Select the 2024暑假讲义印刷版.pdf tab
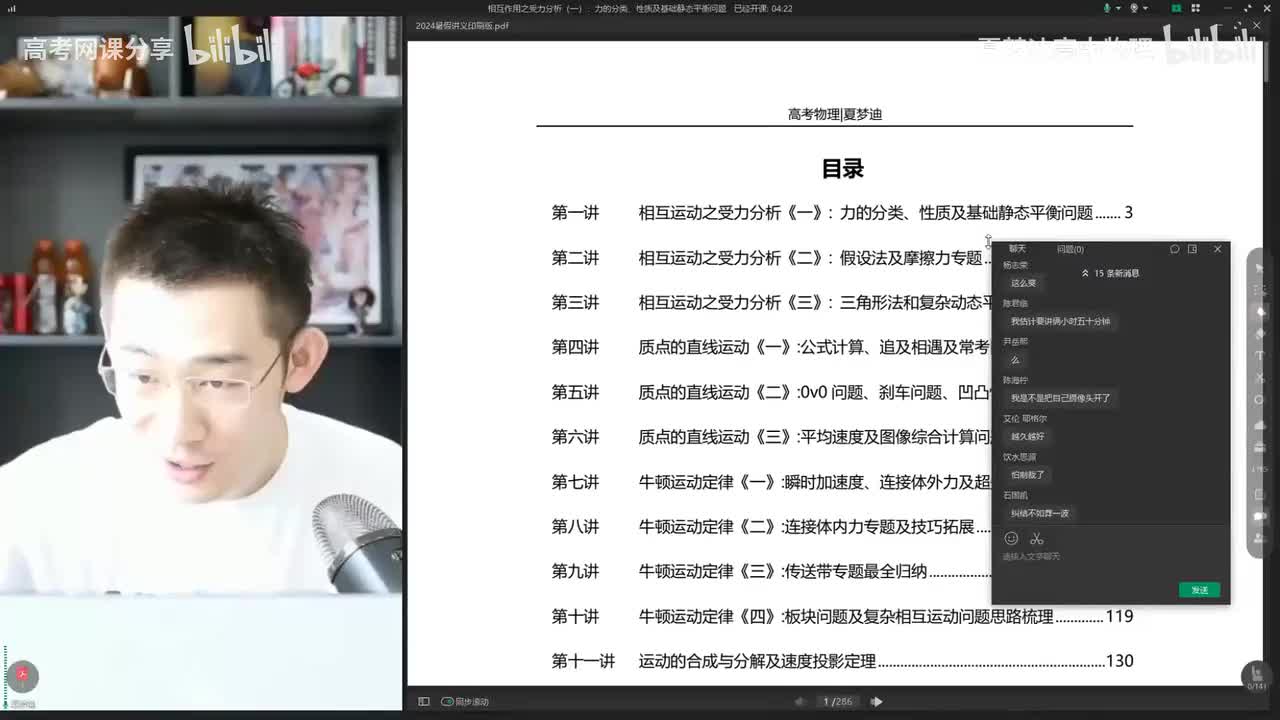 462,25
